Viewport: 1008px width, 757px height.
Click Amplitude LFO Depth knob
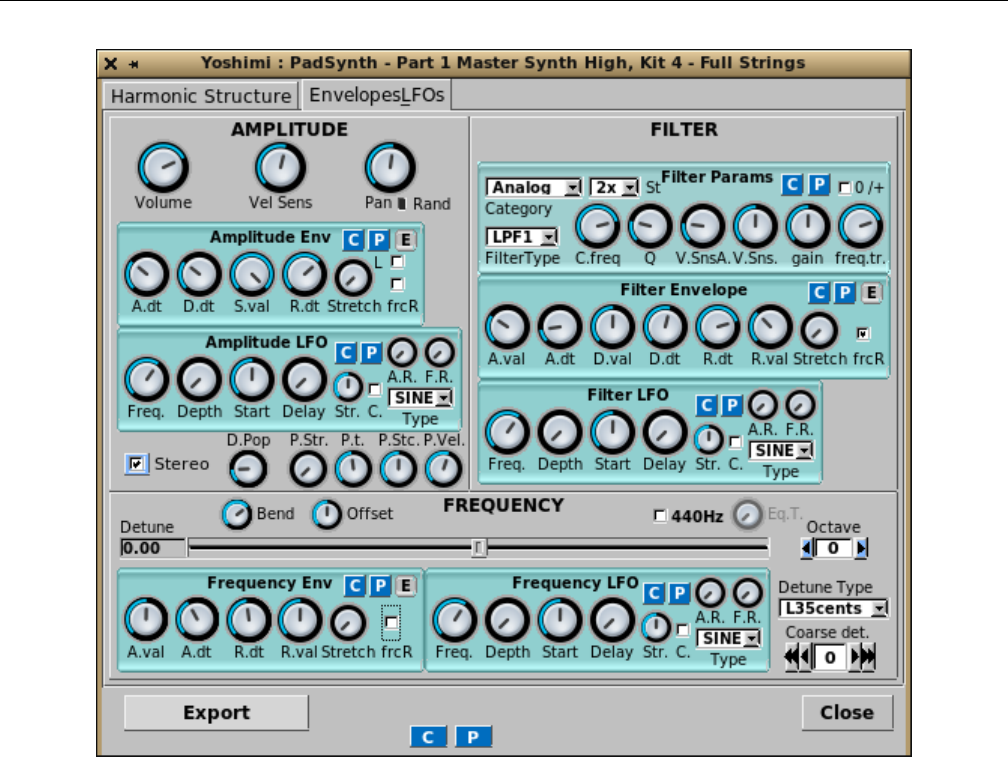pyautogui.click(x=199, y=380)
